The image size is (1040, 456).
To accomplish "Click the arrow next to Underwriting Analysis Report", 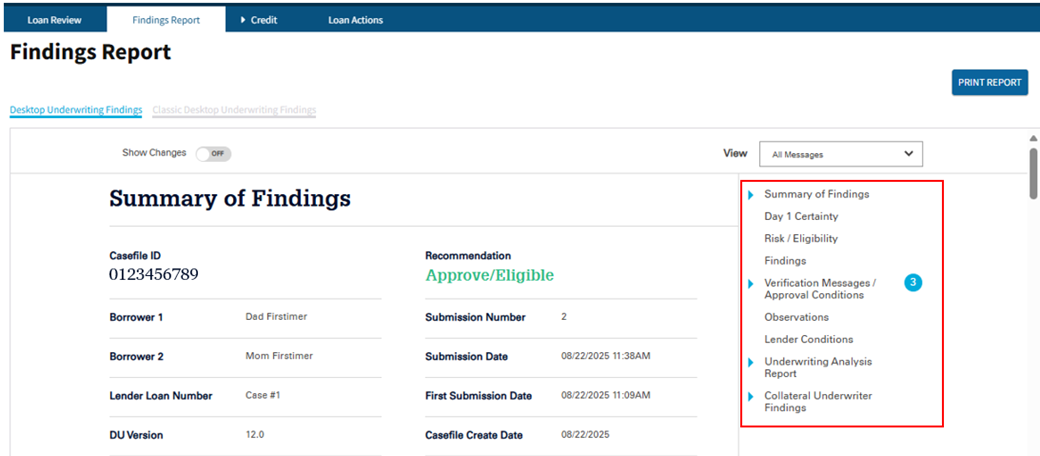I will click(x=751, y=362).
